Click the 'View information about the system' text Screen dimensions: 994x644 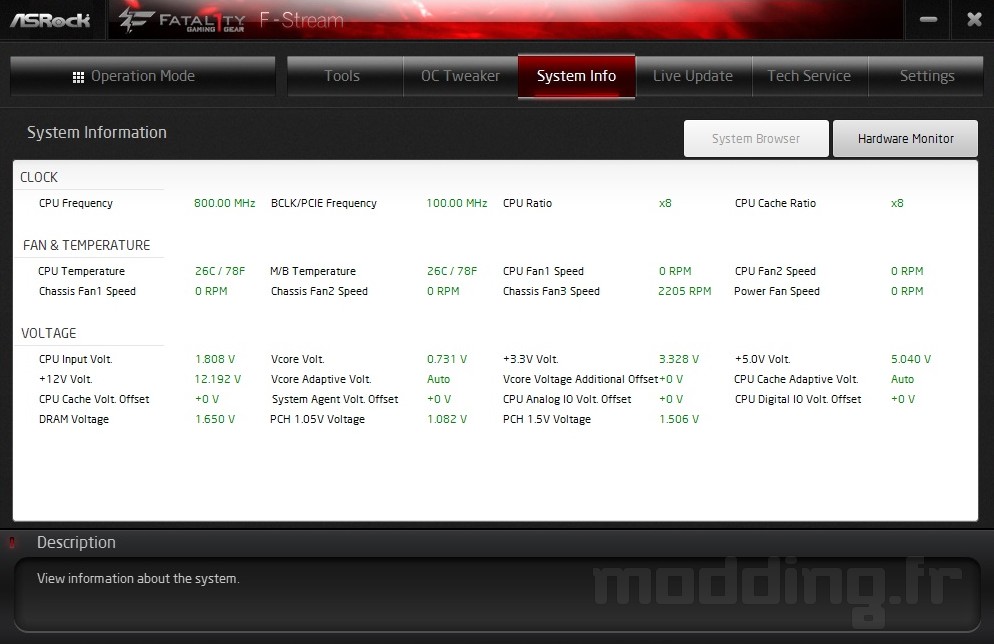(138, 579)
